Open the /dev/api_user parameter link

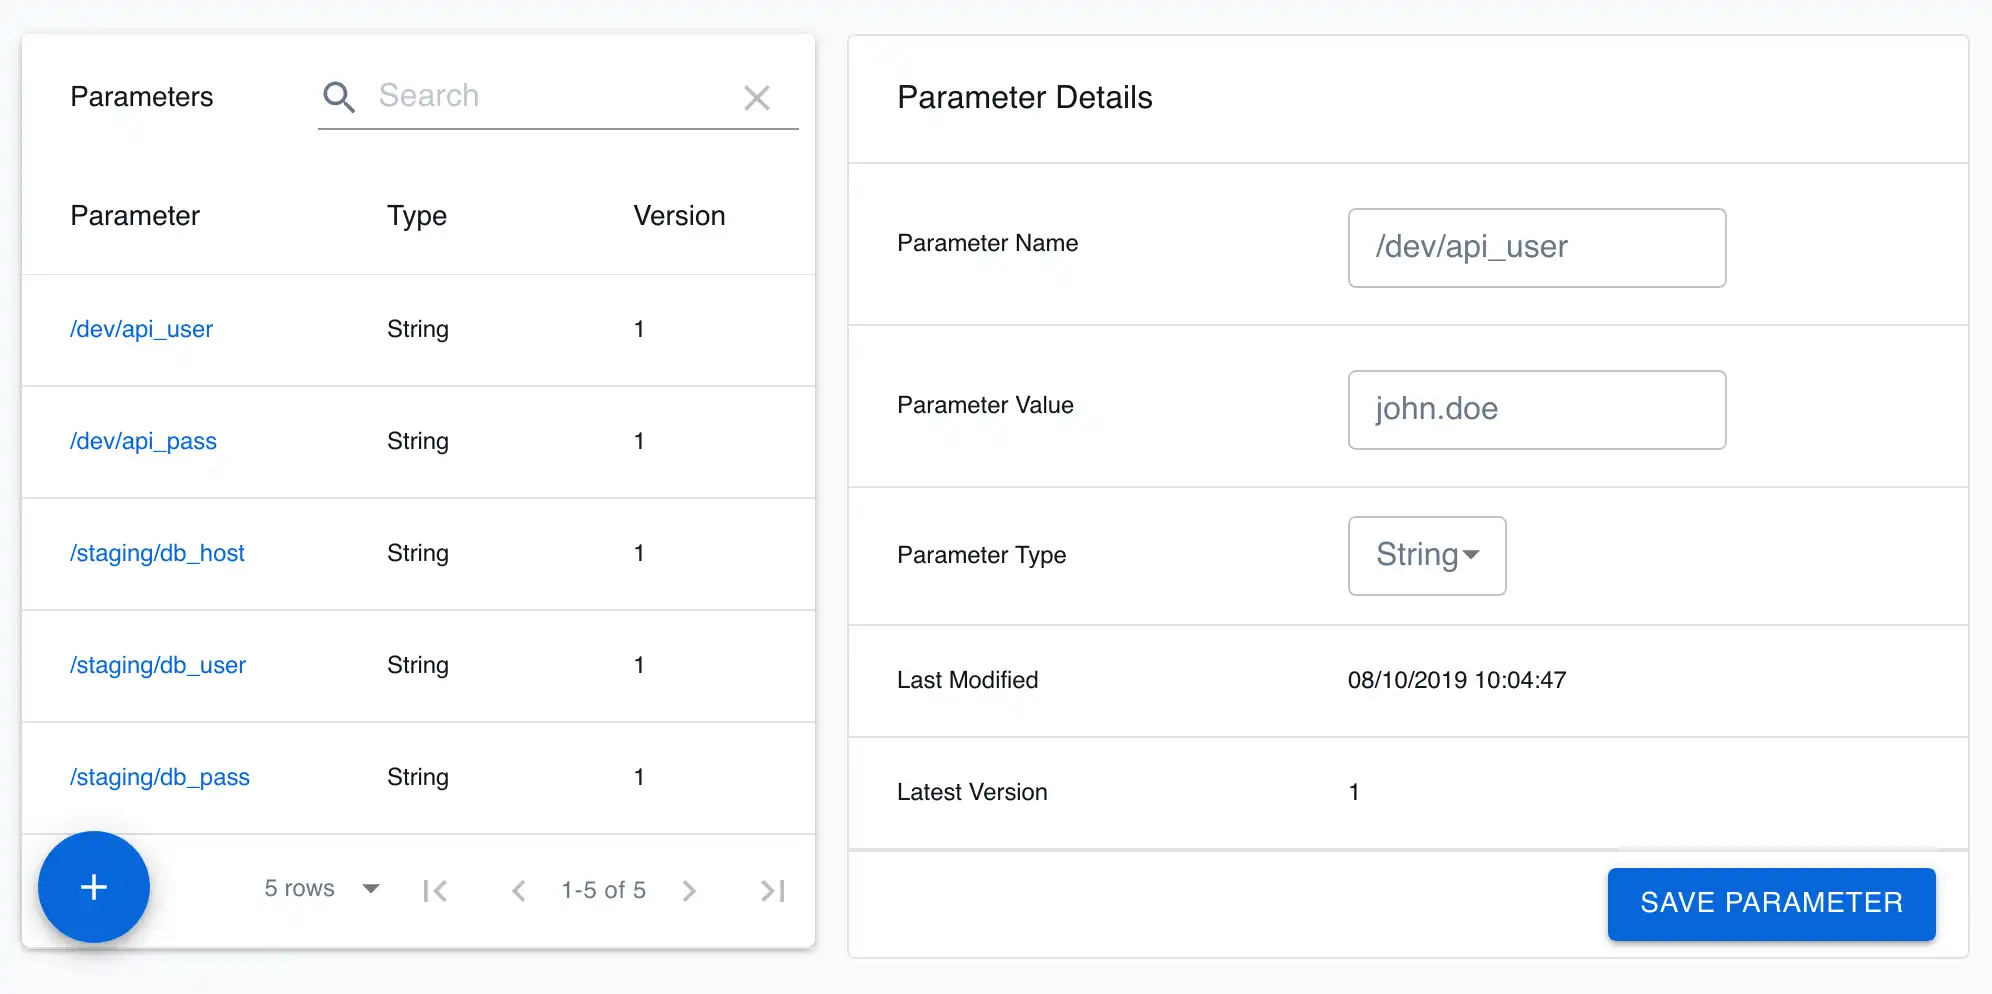point(141,329)
